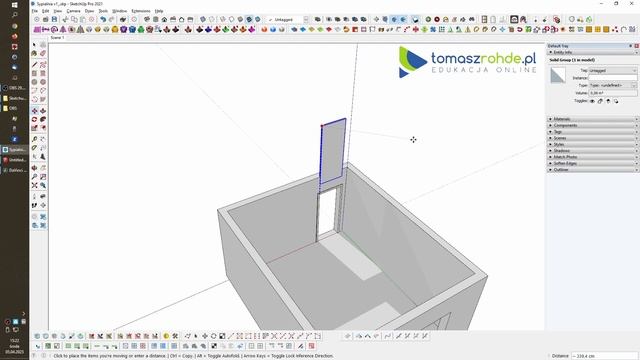The height and width of the screenshot is (360, 640).
Task: Open the Type undefined dropdown
Action: pyautogui.click(x=612, y=85)
